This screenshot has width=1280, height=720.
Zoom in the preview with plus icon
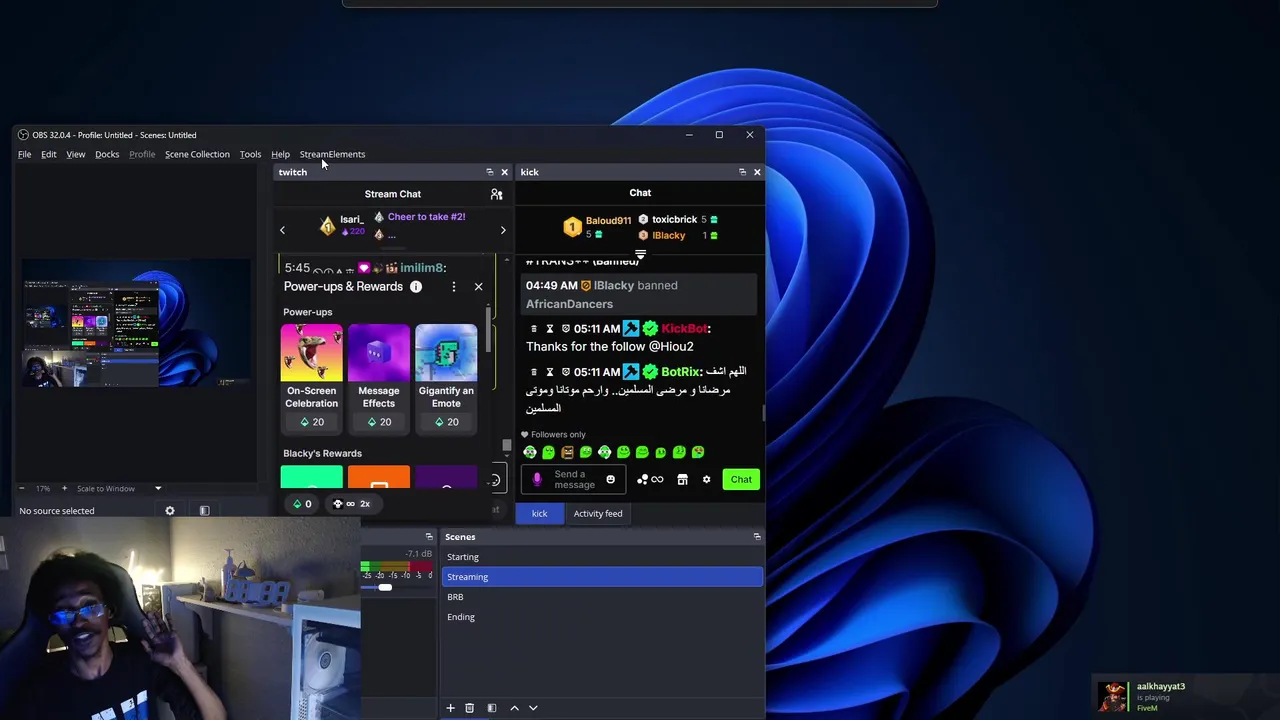(x=64, y=488)
